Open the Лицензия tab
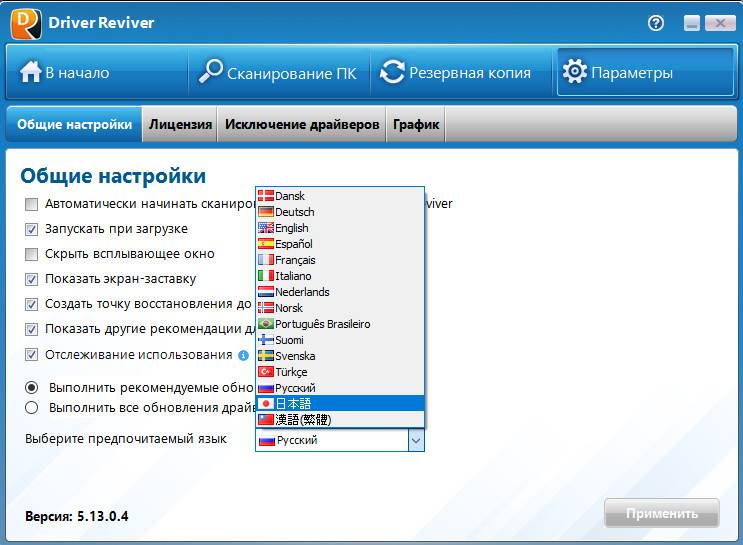This screenshot has height=545, width=743. tap(180, 124)
